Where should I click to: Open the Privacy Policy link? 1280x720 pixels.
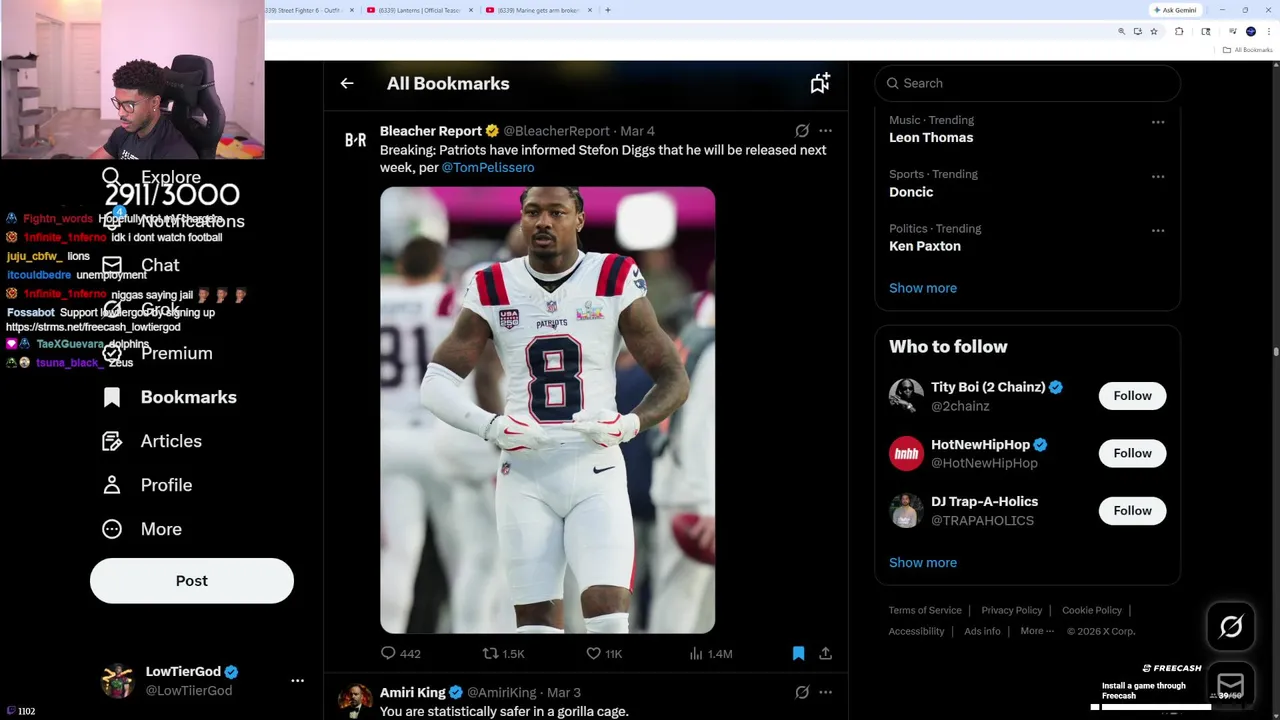(x=1012, y=611)
